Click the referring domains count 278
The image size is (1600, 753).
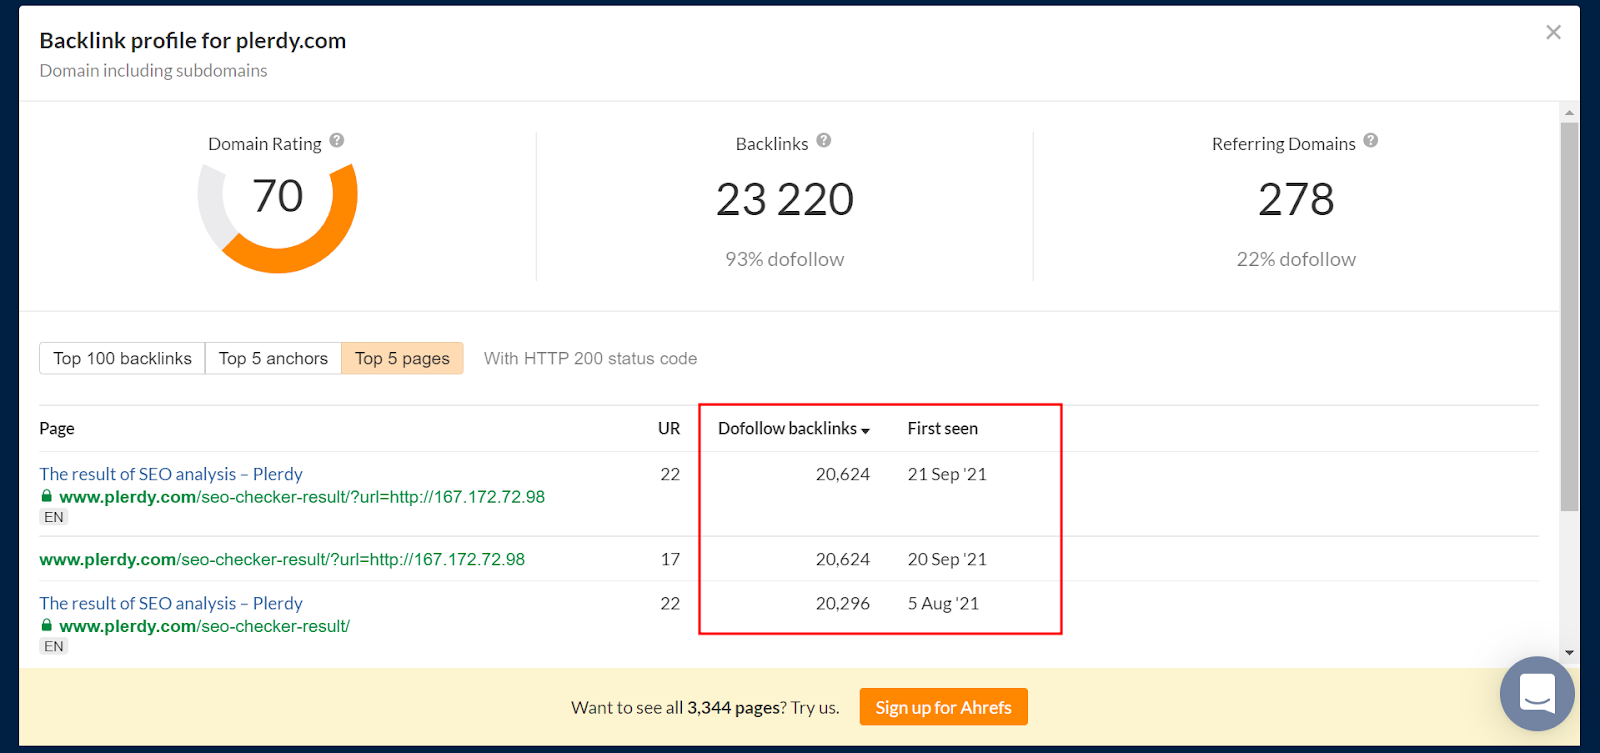[x=1296, y=199]
